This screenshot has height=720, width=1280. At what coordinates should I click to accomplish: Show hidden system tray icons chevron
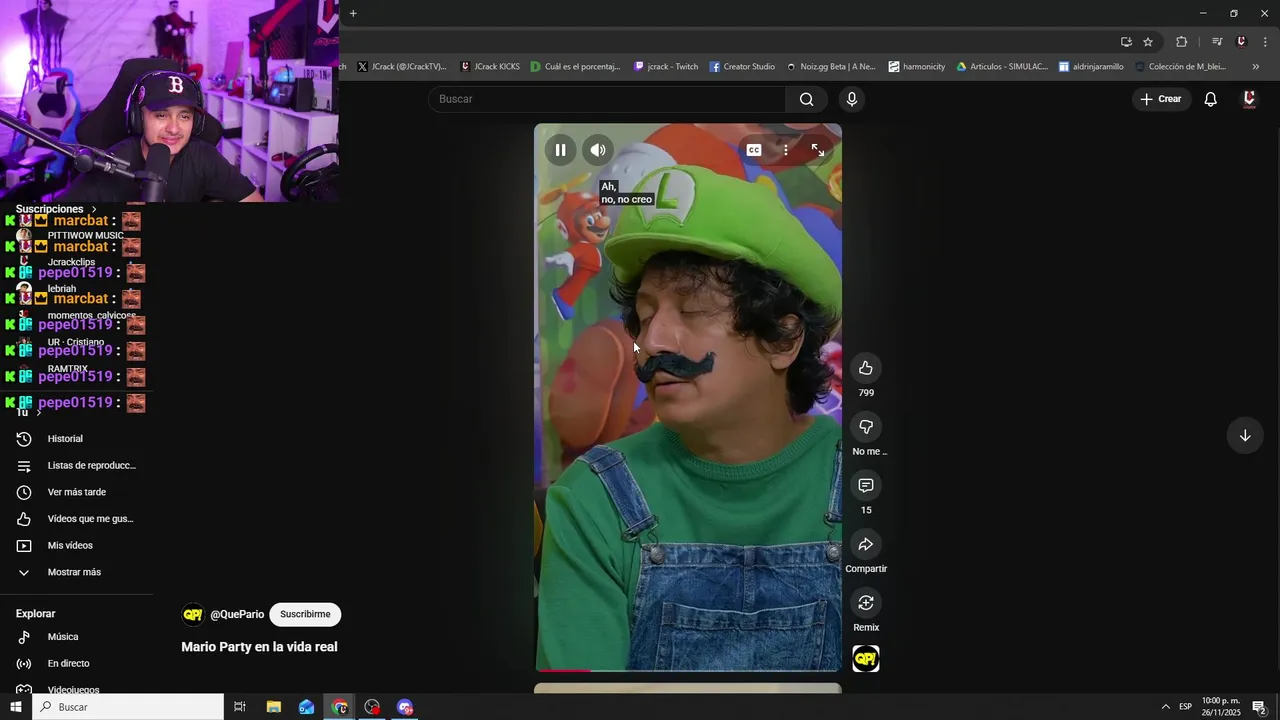coord(1165,707)
